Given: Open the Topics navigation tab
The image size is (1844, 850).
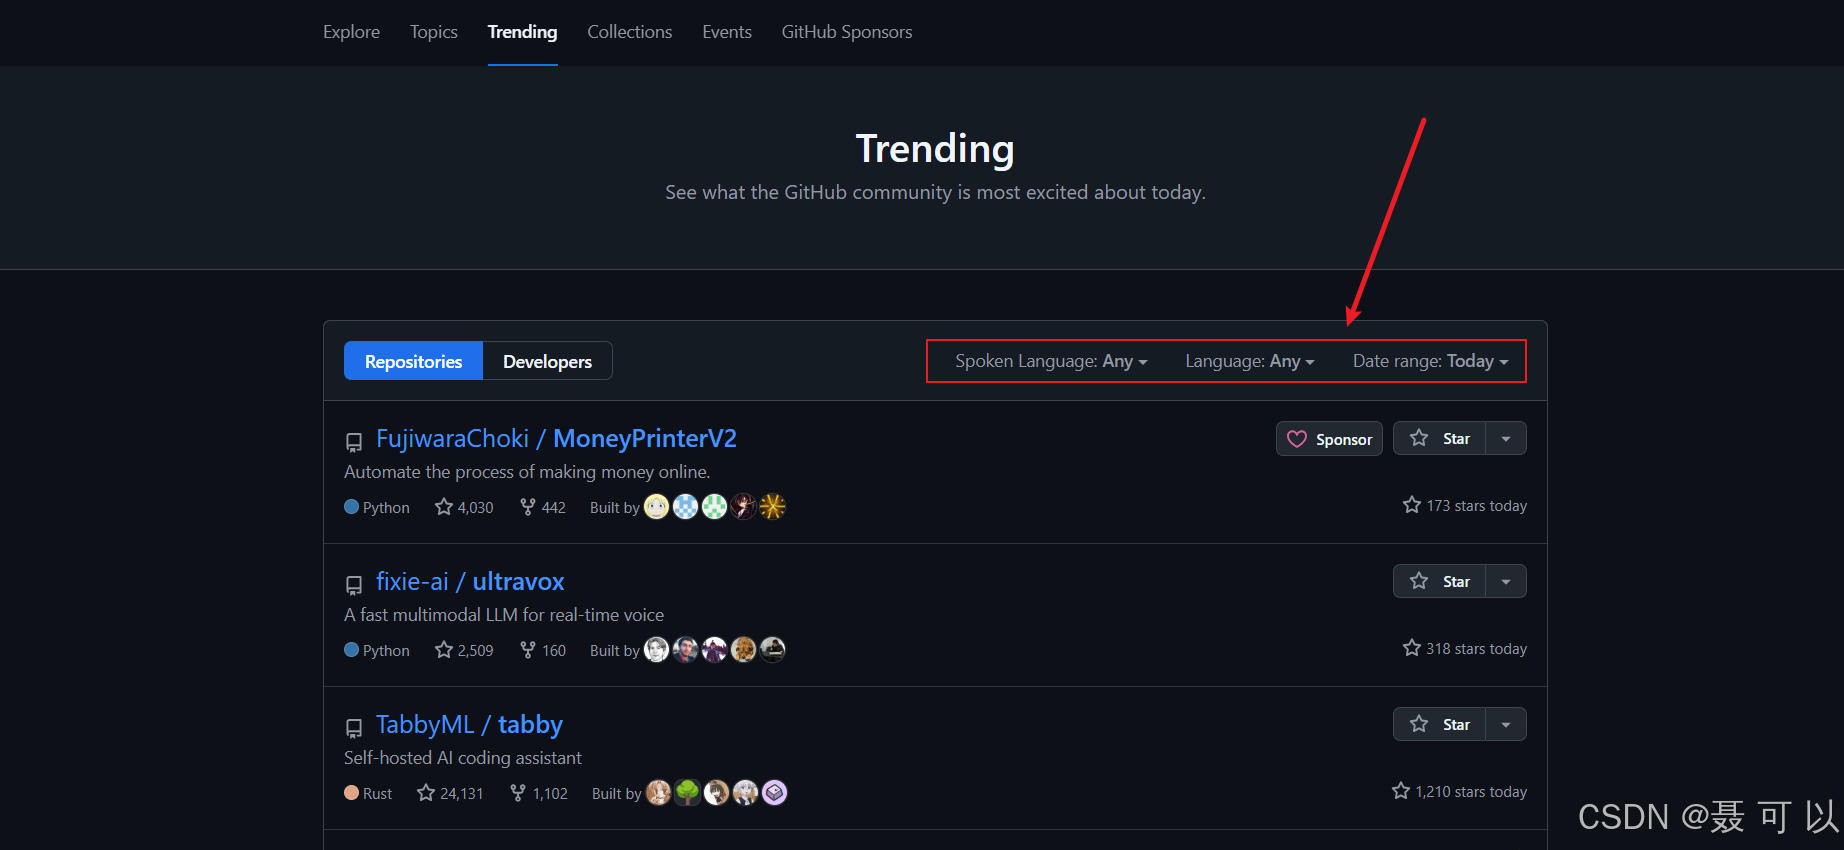Looking at the screenshot, I should coord(434,32).
